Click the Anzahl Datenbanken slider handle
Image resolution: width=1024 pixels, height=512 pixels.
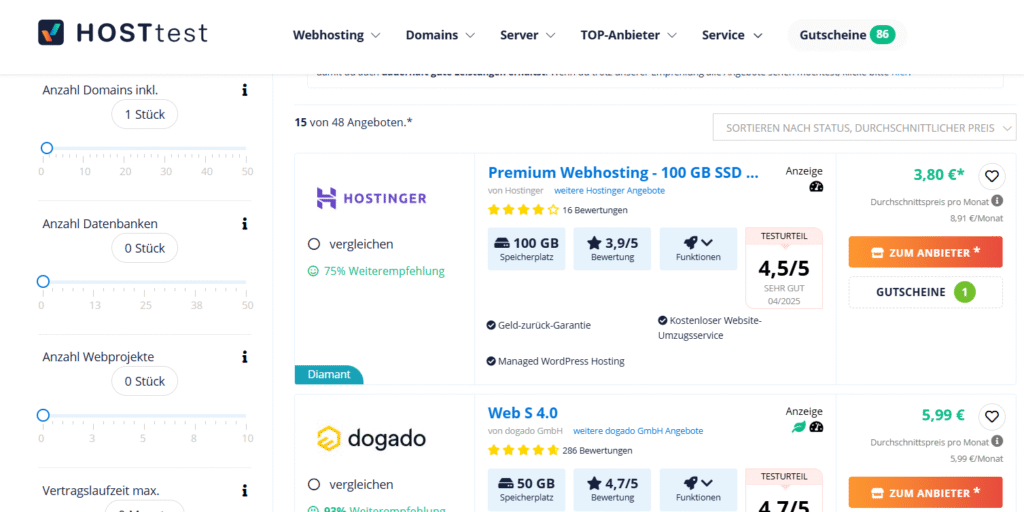pyautogui.click(x=43, y=282)
